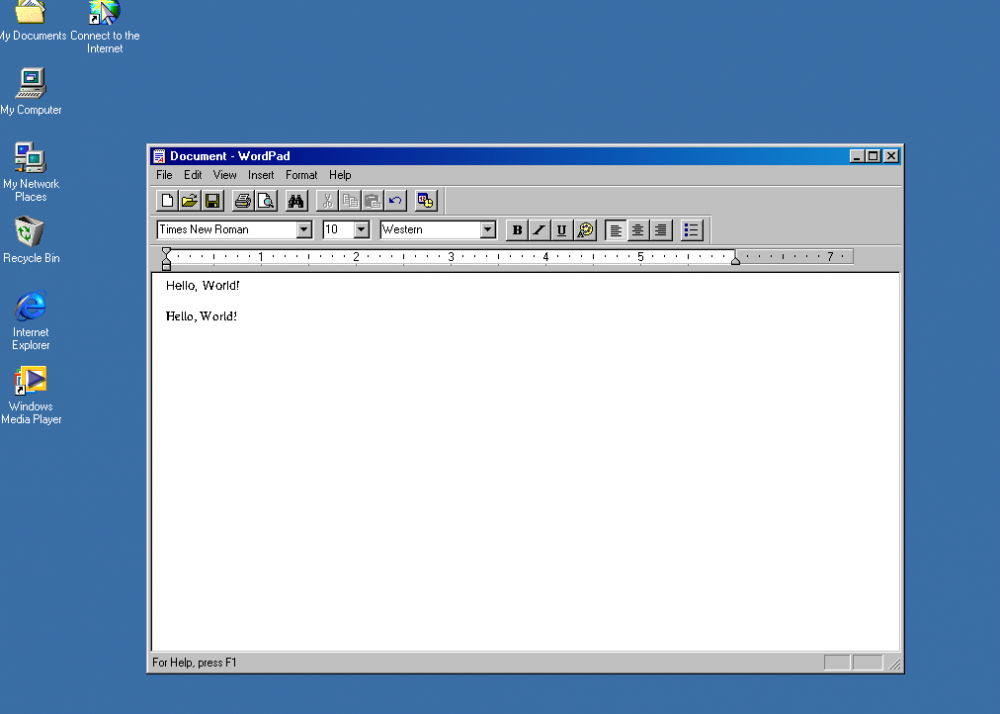1000x714 pixels.
Task: Open the Insert menu
Action: 260,174
